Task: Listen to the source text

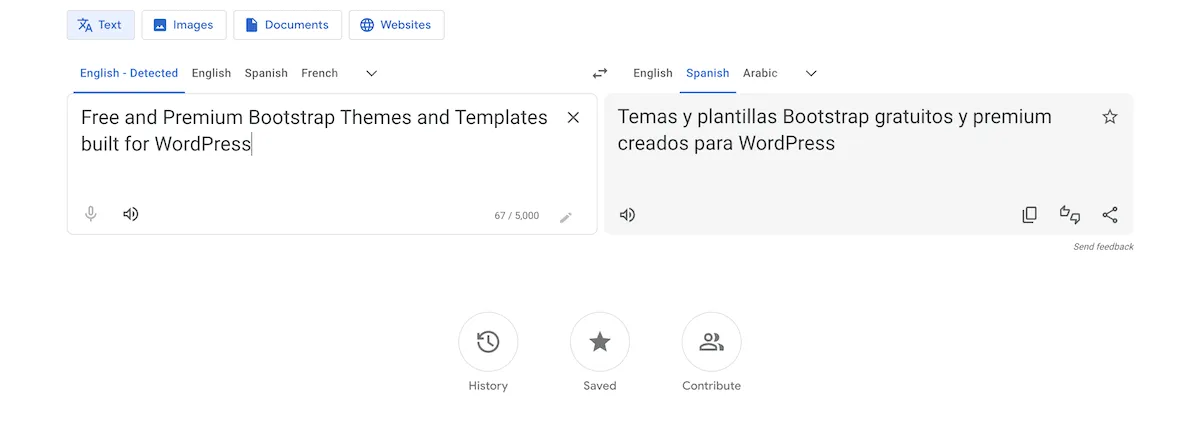Action: pyautogui.click(x=130, y=214)
